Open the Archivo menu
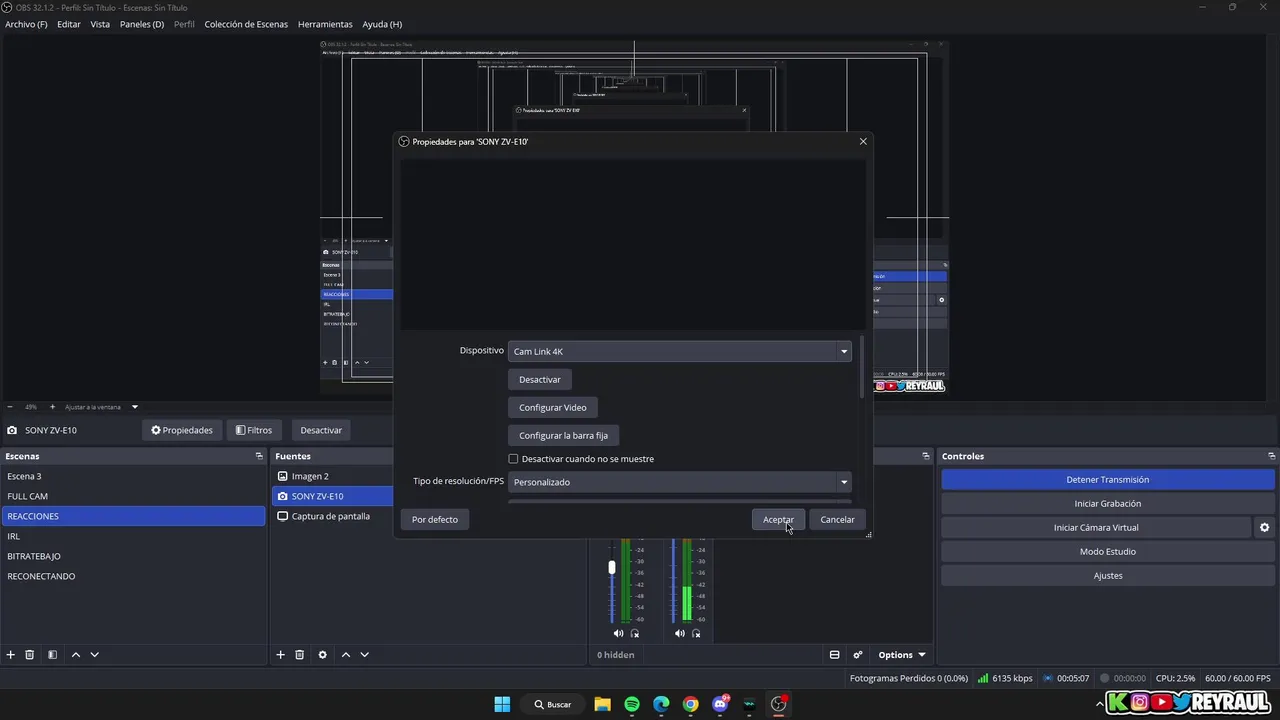 (26, 24)
